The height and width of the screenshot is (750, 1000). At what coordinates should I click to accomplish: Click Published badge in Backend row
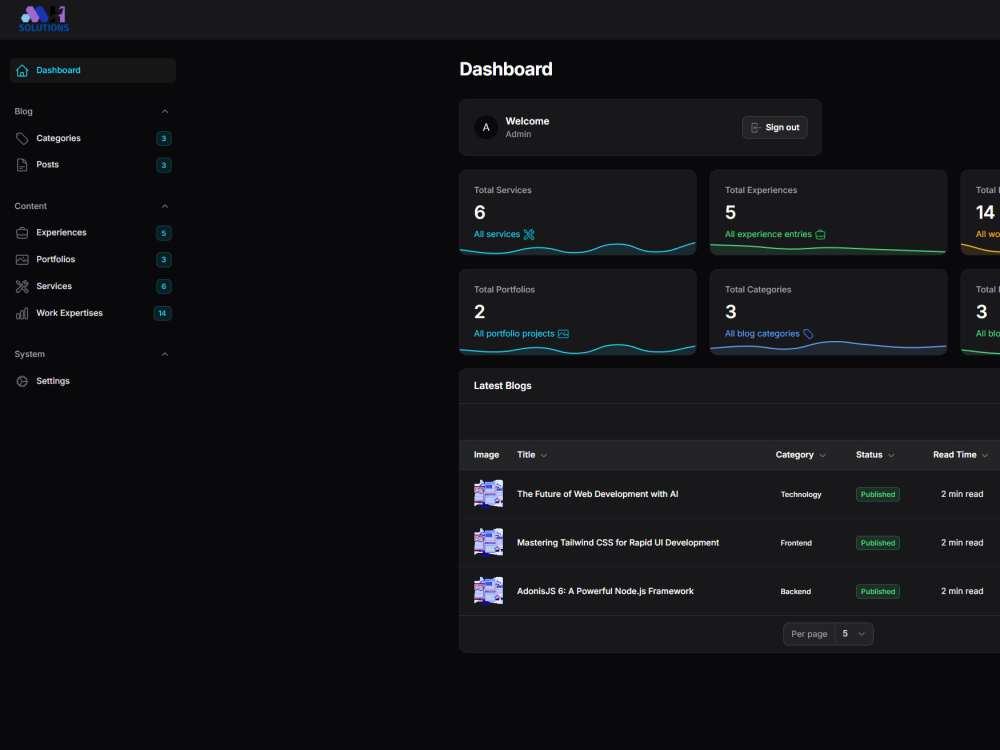878,591
